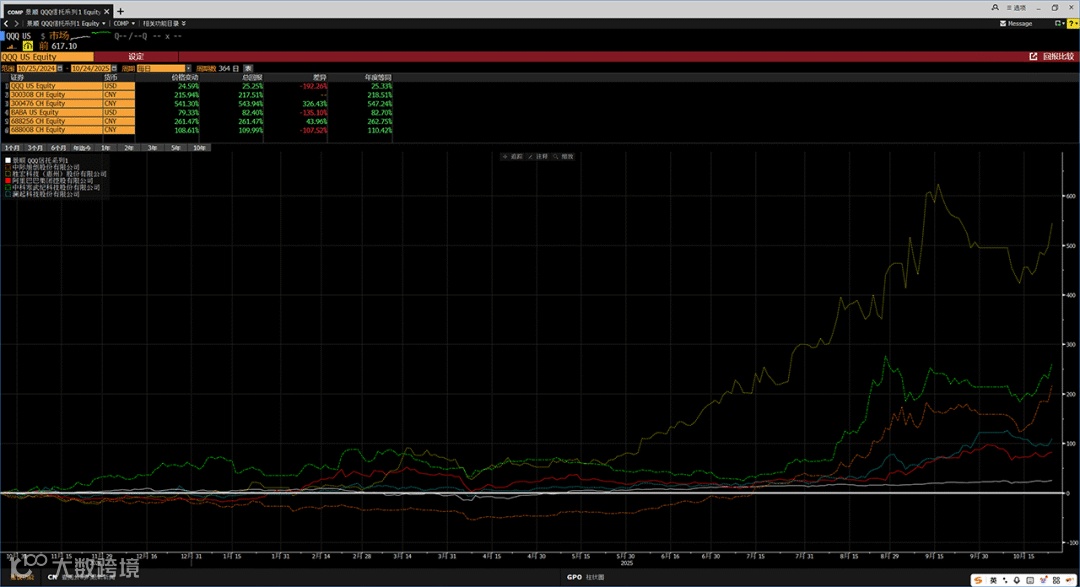Select the 1年 range tab

106,147
